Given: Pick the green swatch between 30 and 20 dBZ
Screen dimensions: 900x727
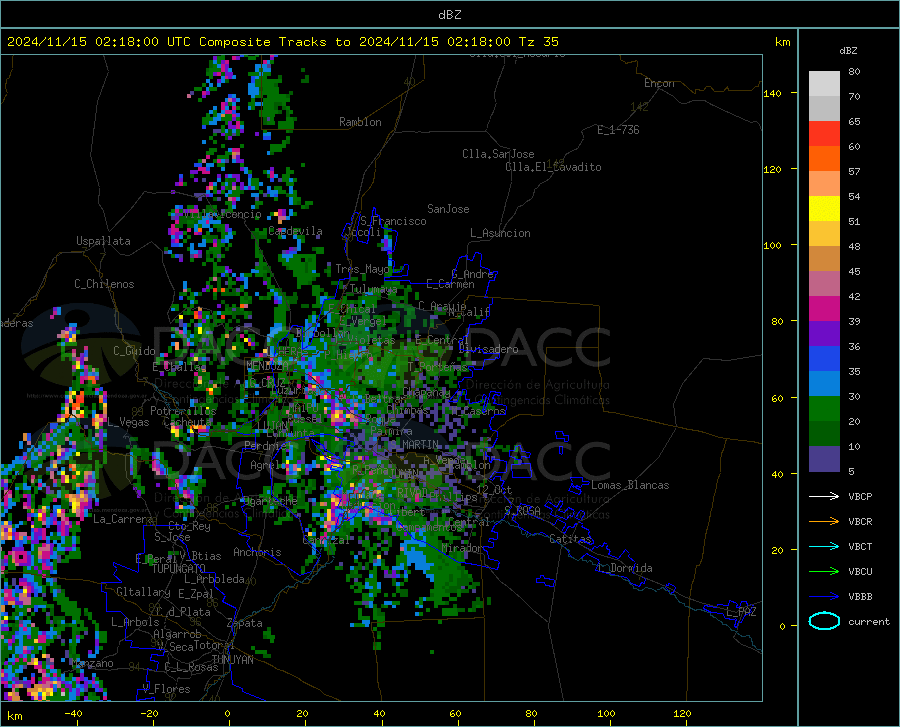Looking at the screenshot, I should 824,409.
